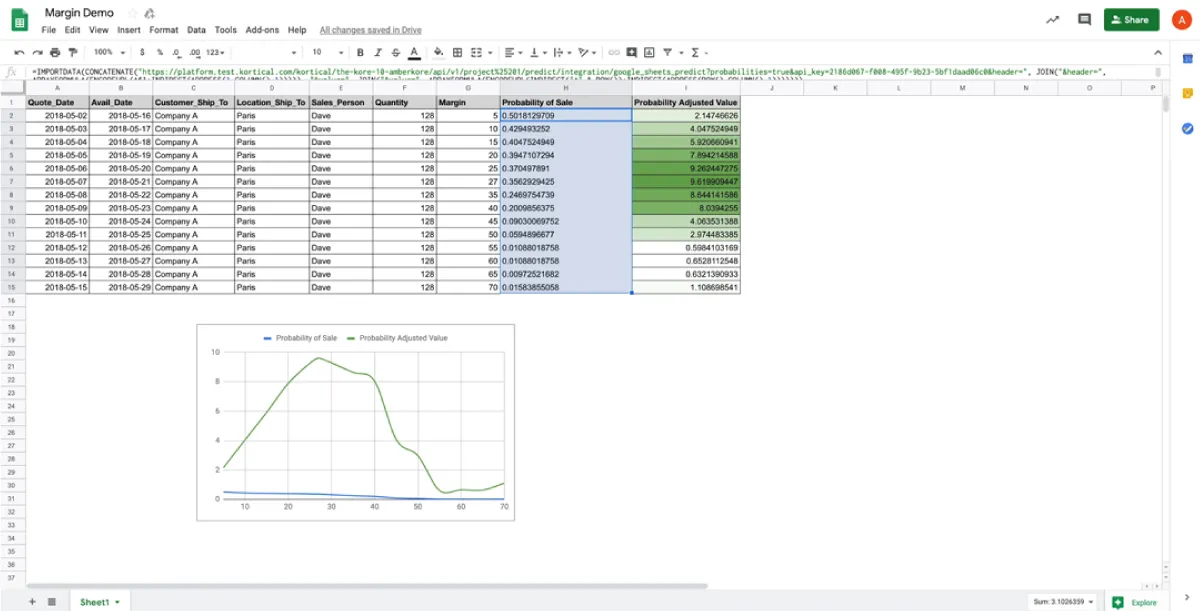Open horizontal align dropdown
Viewport: 1200px width, 611px height.
pos(512,52)
